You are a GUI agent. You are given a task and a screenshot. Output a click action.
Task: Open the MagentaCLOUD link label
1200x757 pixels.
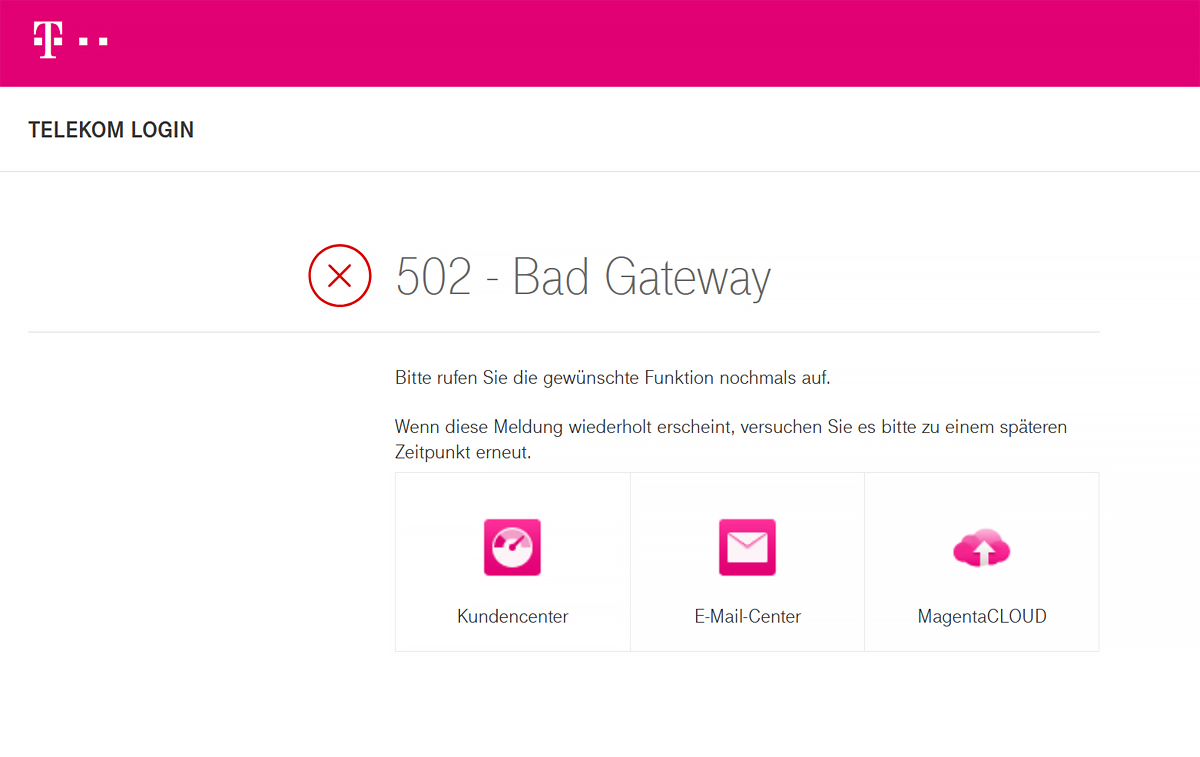tap(982, 617)
